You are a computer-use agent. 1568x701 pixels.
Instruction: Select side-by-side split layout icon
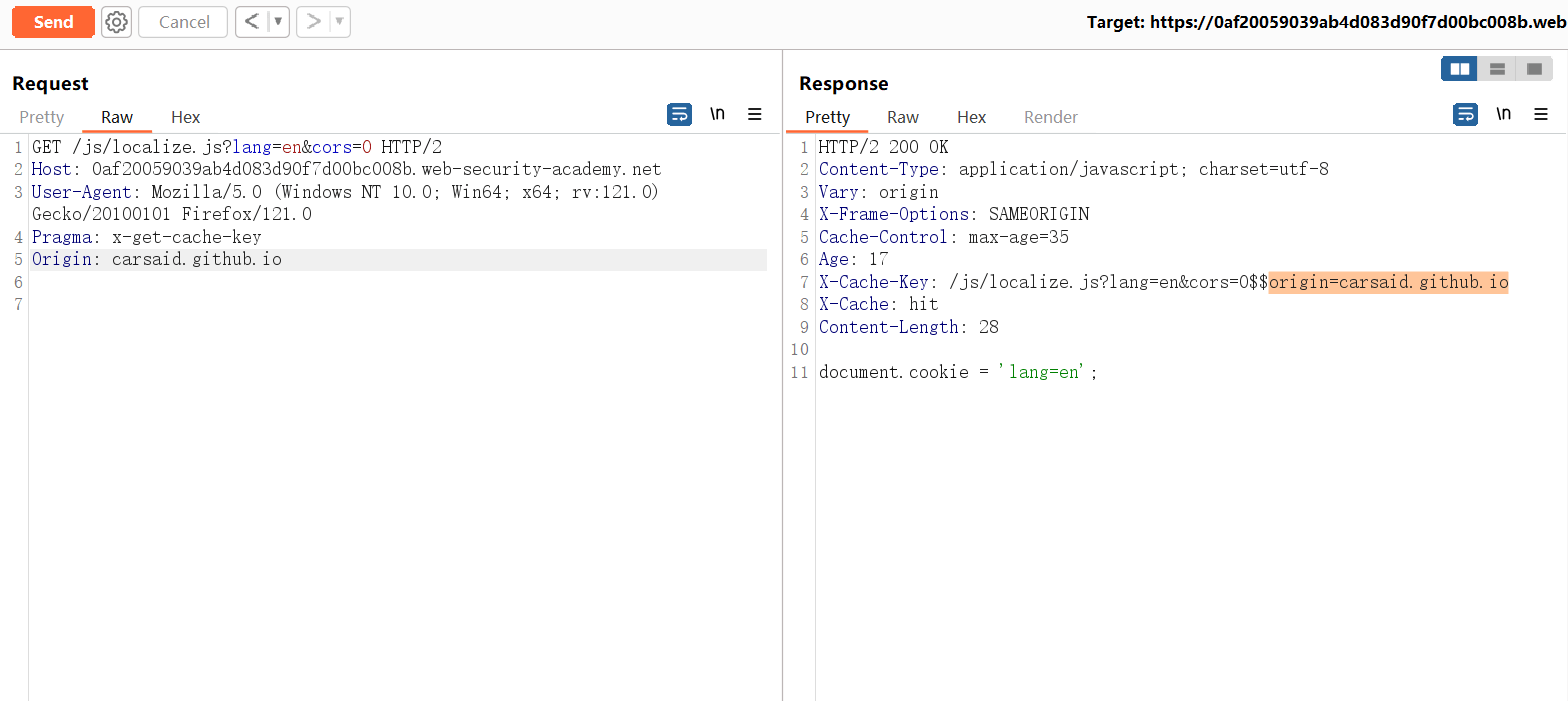[x=1459, y=69]
